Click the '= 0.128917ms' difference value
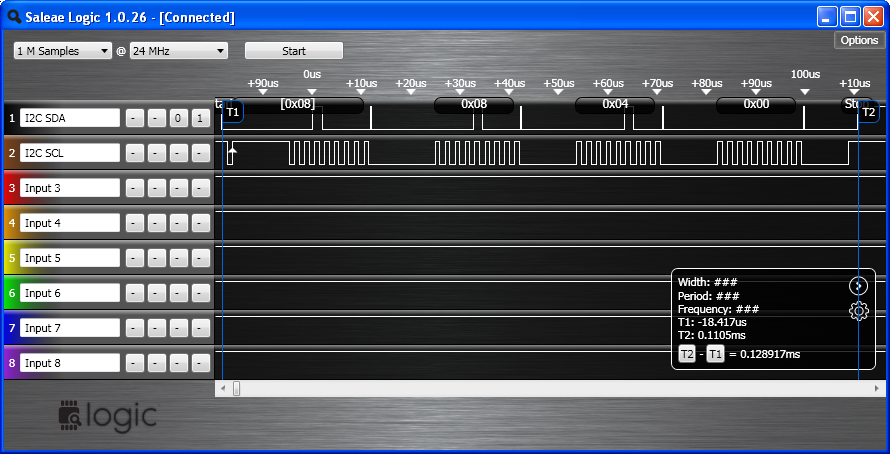This screenshot has height=454, width=890. point(765,354)
